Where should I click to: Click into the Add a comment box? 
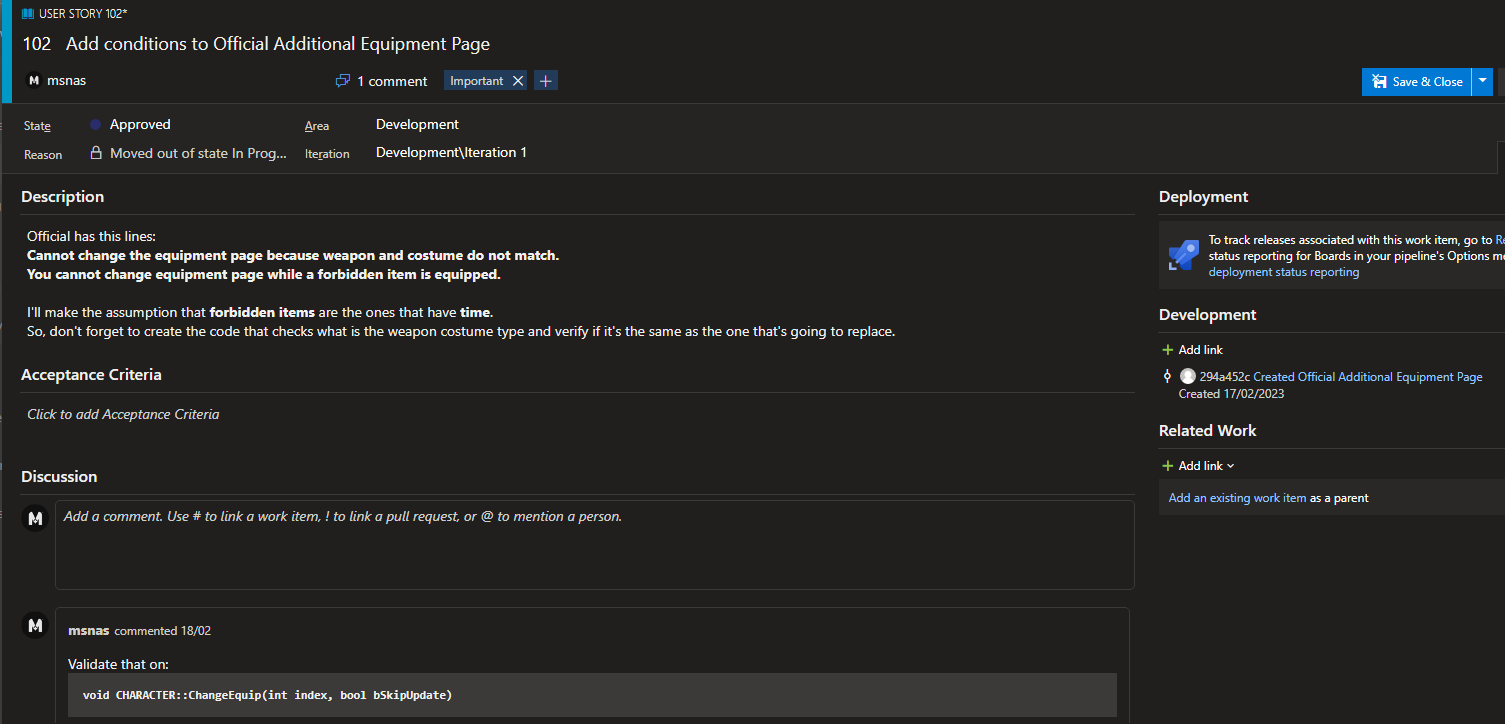pyautogui.click(x=594, y=545)
